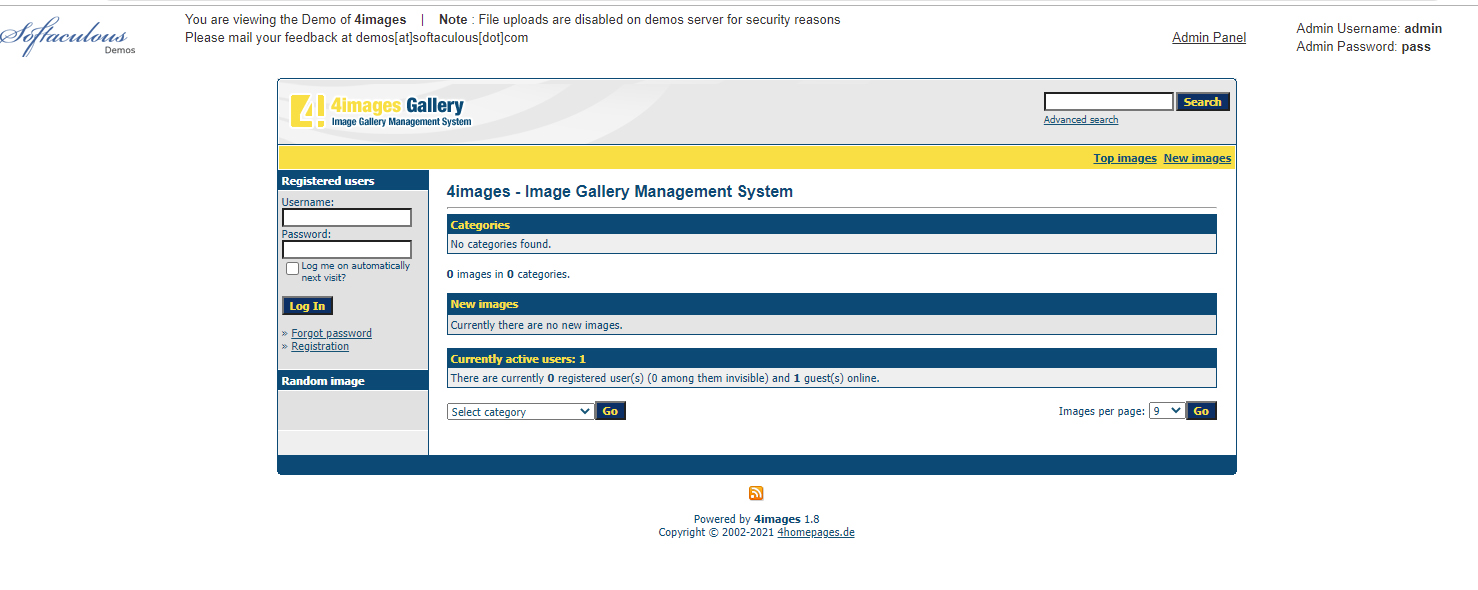Click the '0 images in 0 categories.' text
This screenshot has width=1478, height=590.
[x=508, y=274]
